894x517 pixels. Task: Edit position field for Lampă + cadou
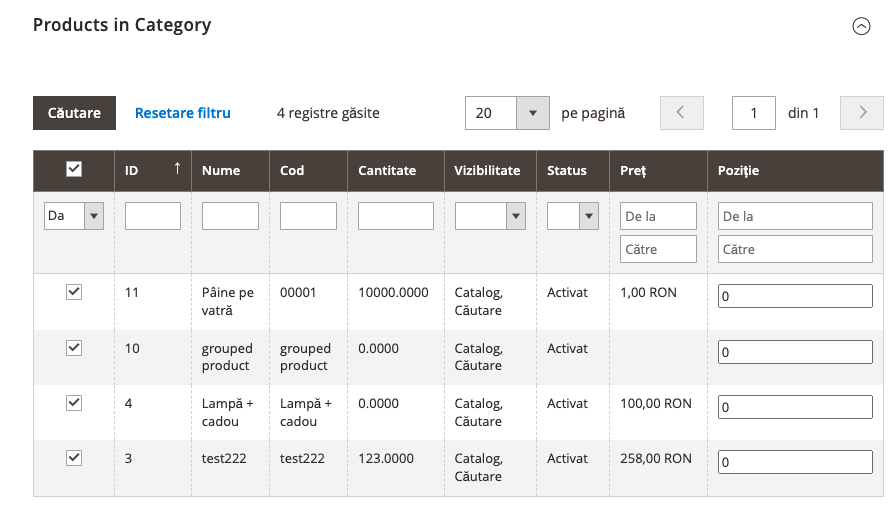[795, 407]
